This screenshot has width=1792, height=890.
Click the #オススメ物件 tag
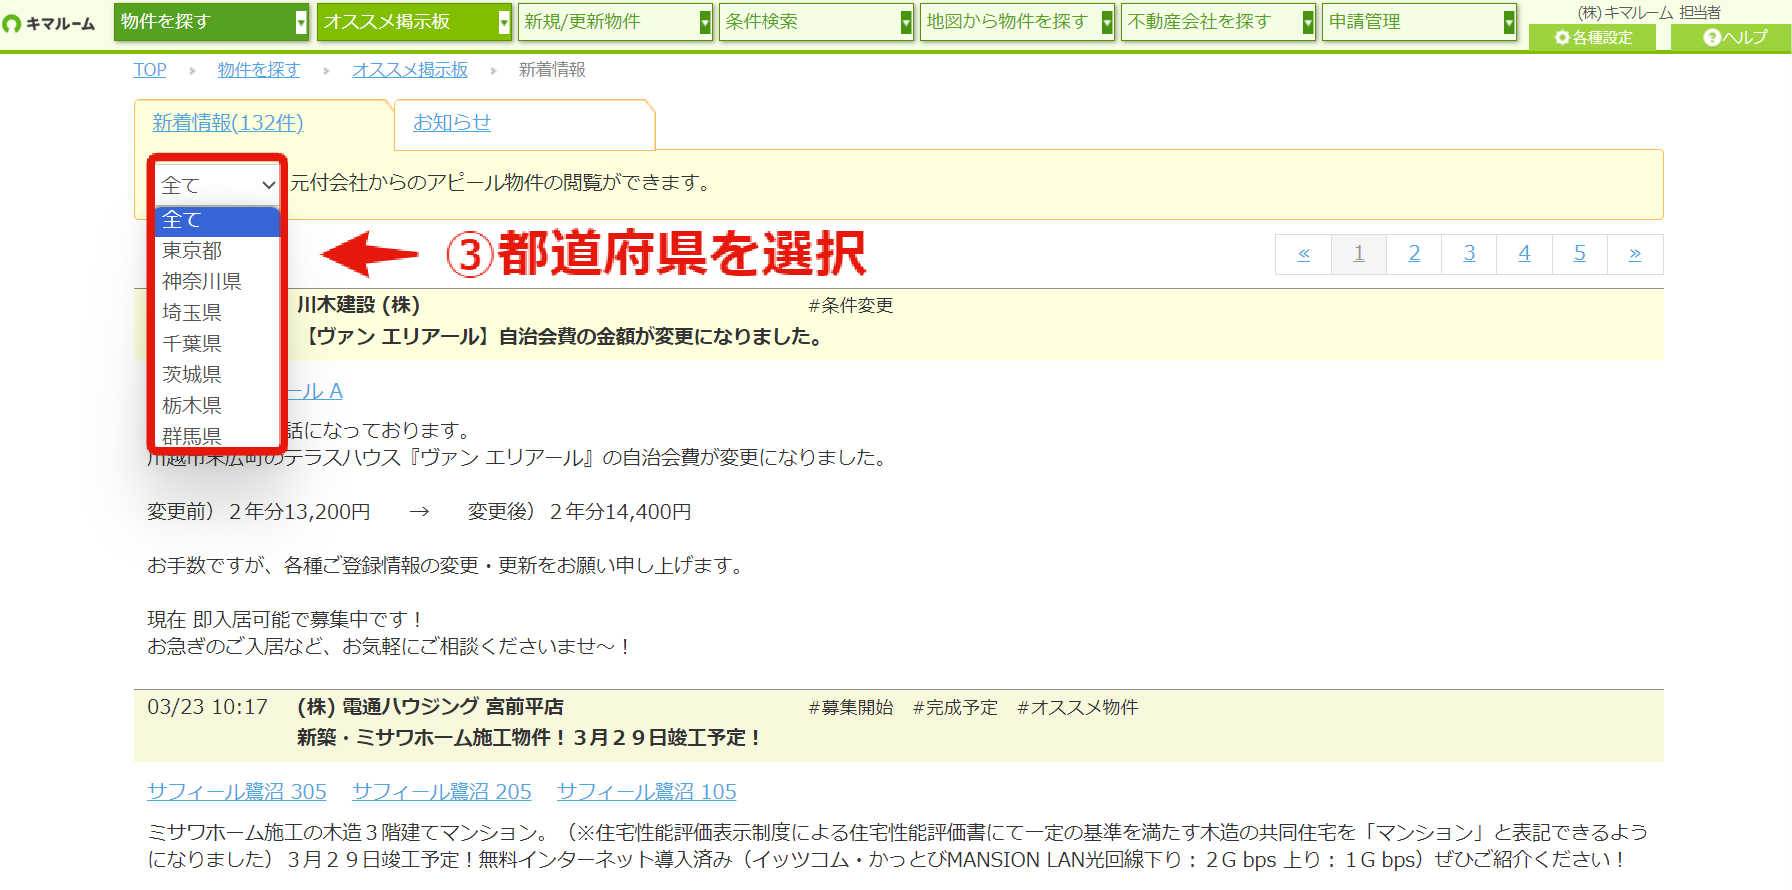(x=1078, y=708)
